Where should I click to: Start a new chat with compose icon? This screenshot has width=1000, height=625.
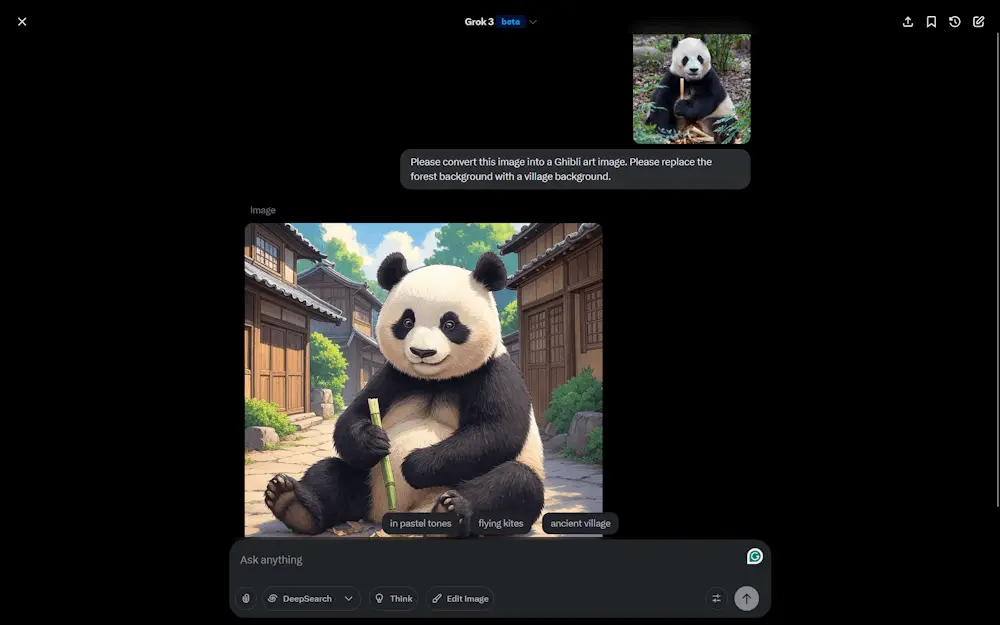point(978,22)
